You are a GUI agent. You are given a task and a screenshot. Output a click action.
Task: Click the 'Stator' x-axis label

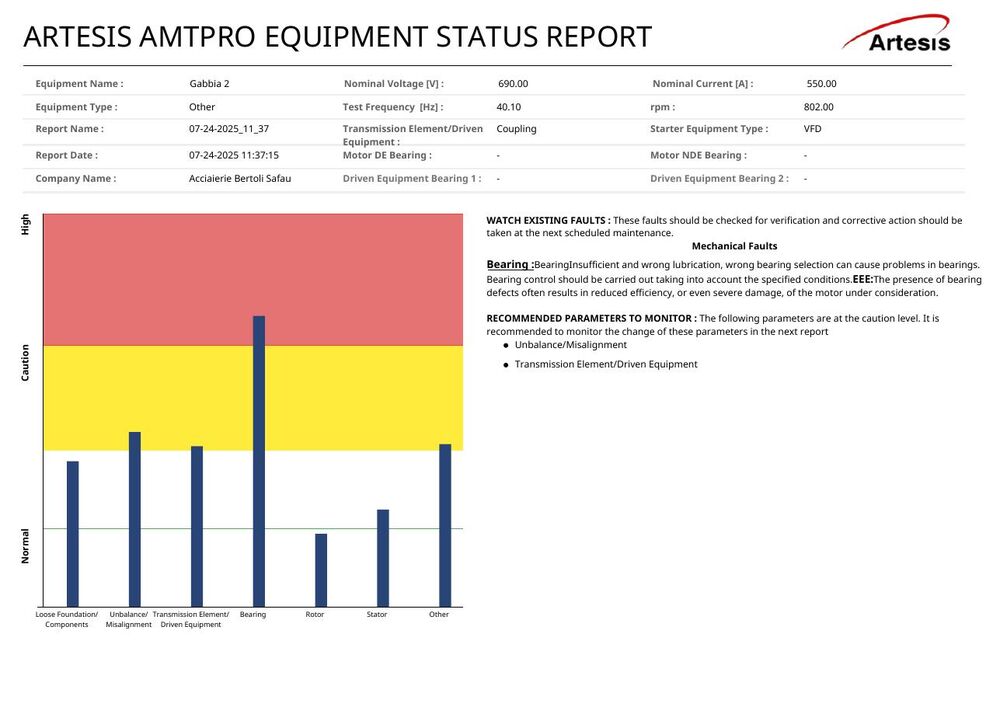pos(376,615)
